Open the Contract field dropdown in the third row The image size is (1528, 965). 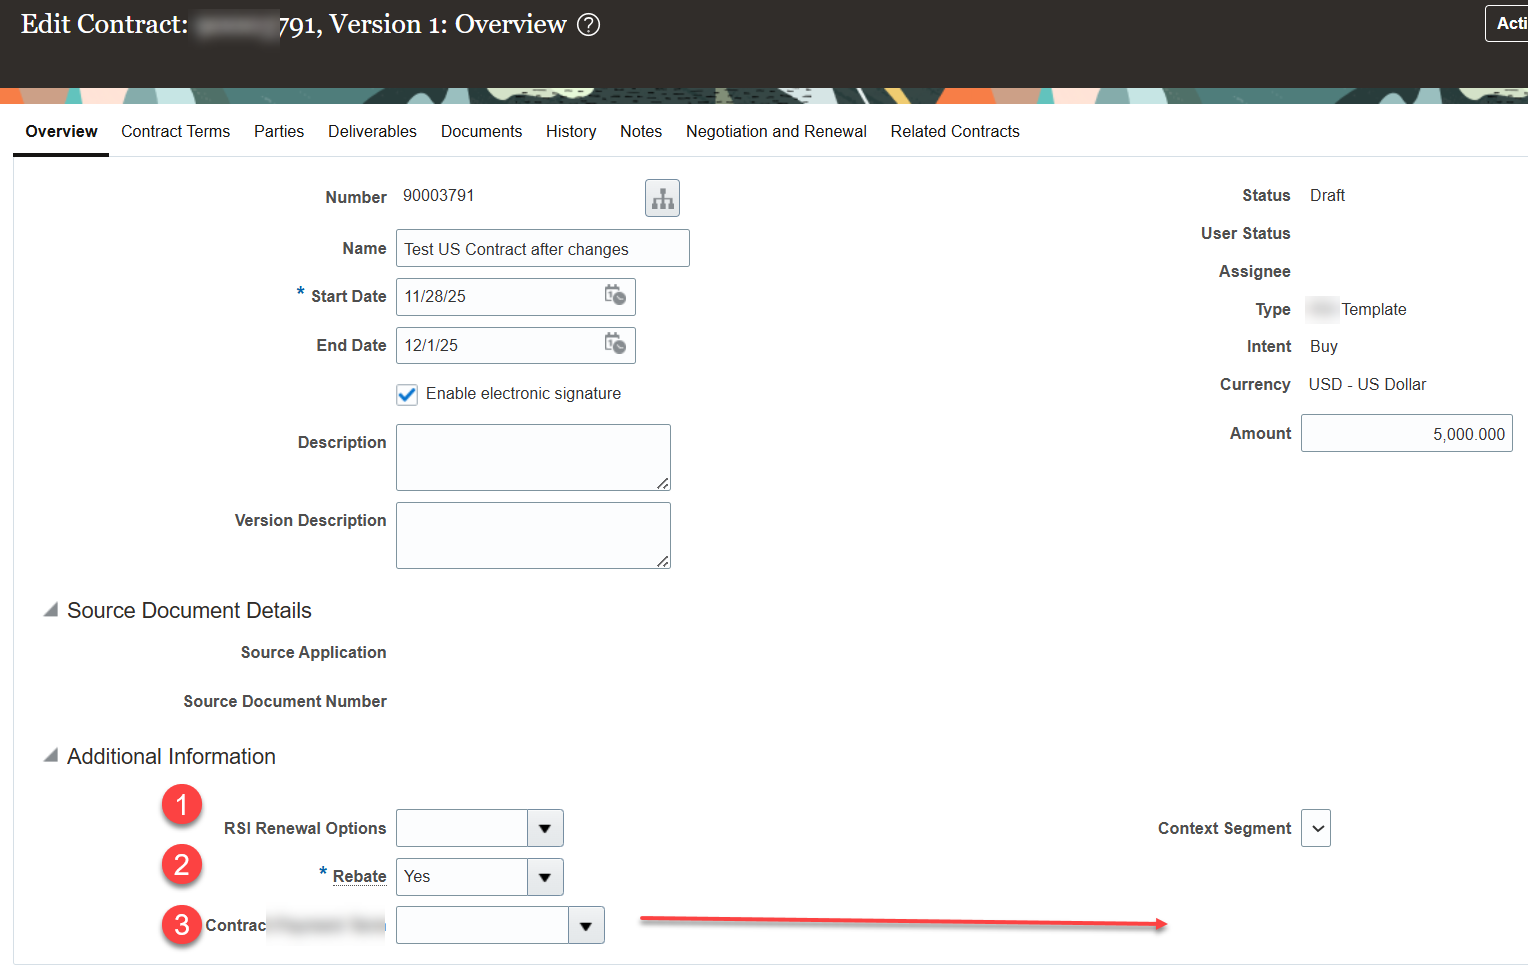586,926
